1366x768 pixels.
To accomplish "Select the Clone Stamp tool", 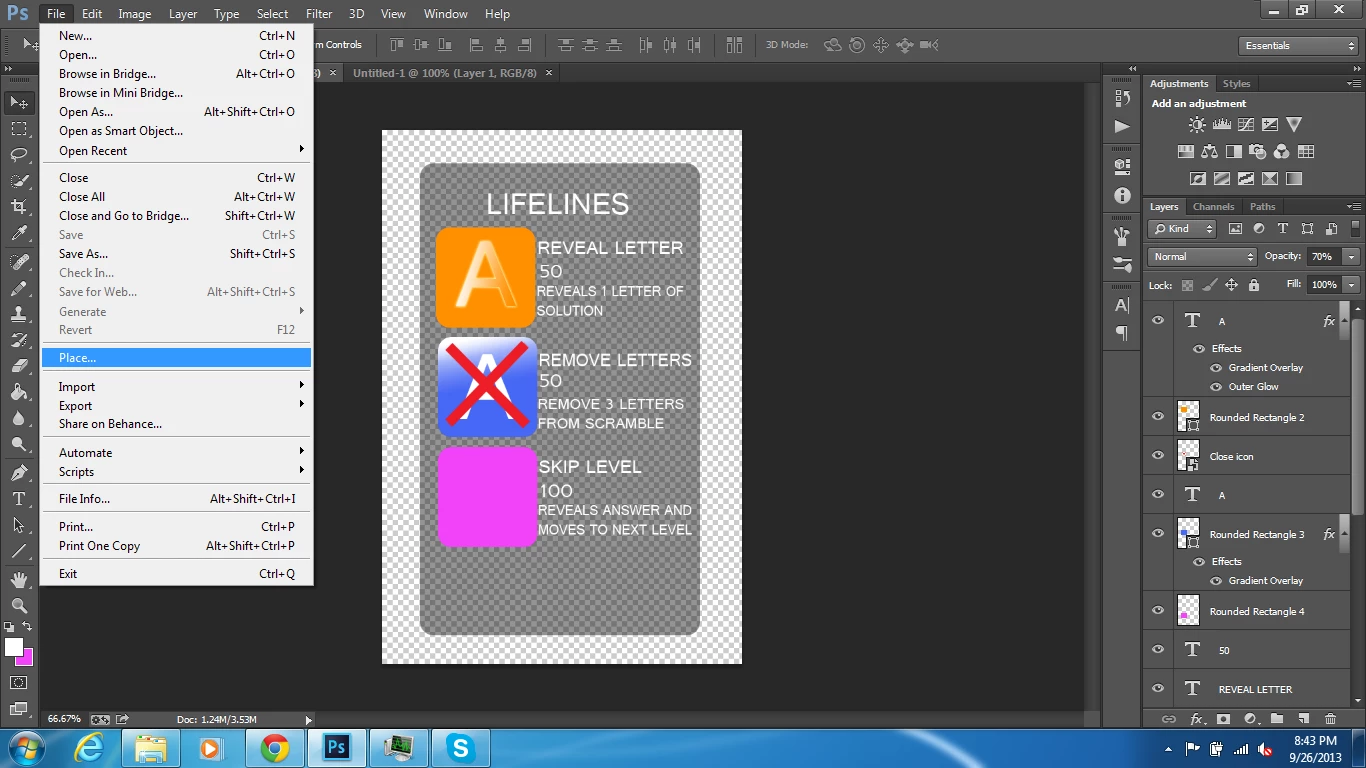I will [x=19, y=314].
